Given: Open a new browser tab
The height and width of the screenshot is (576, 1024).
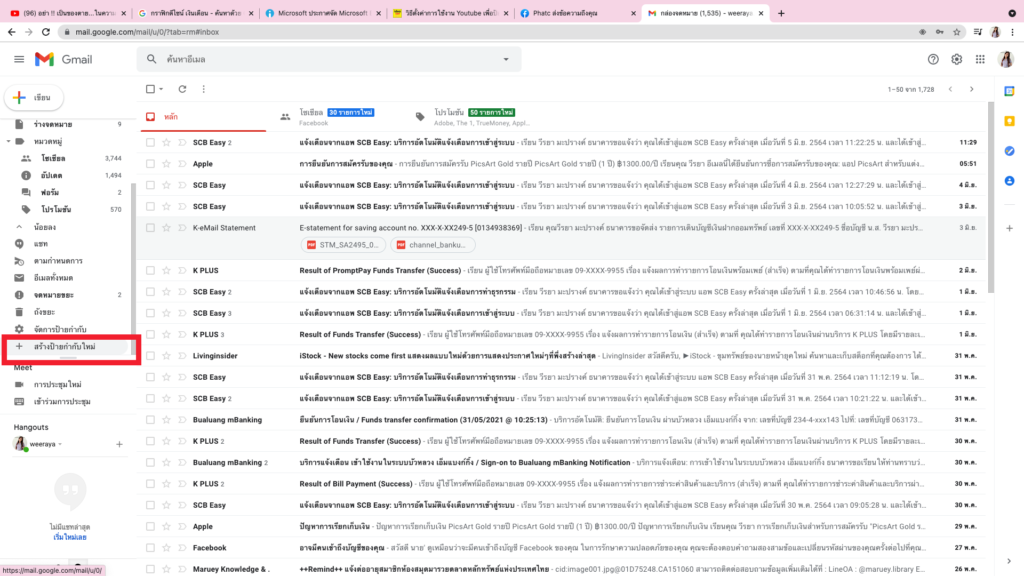Looking at the screenshot, I should coord(781,13).
